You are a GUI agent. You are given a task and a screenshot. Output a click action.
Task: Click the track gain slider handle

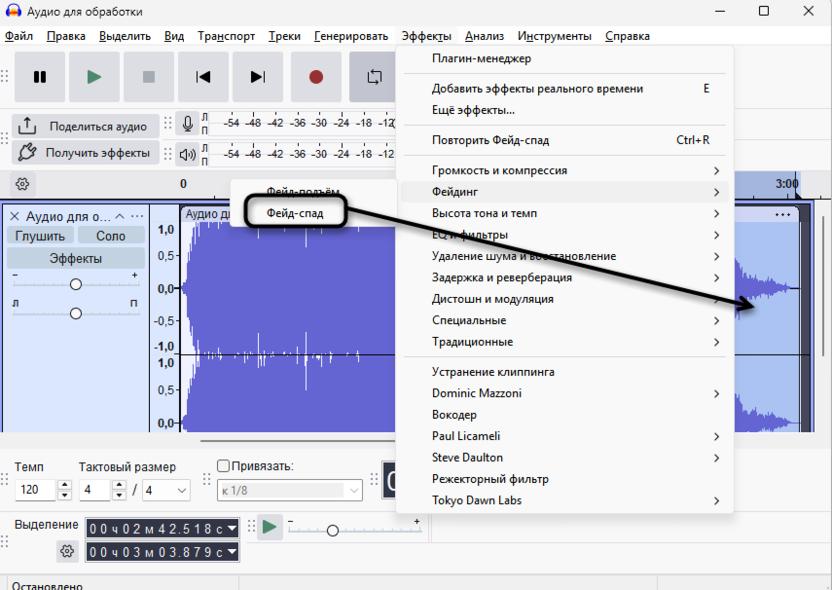[76, 284]
